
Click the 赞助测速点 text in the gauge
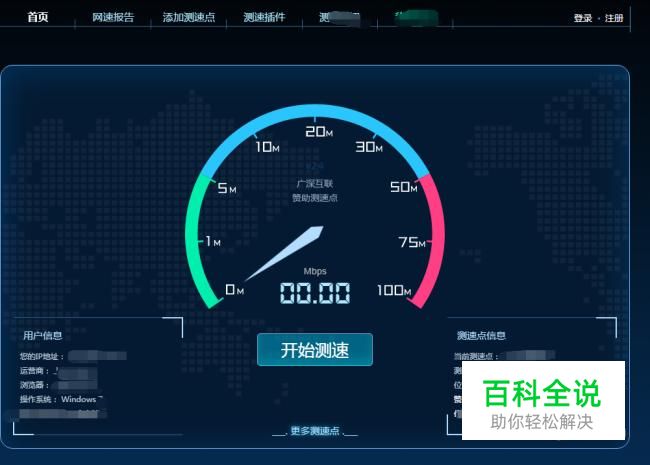(x=315, y=198)
